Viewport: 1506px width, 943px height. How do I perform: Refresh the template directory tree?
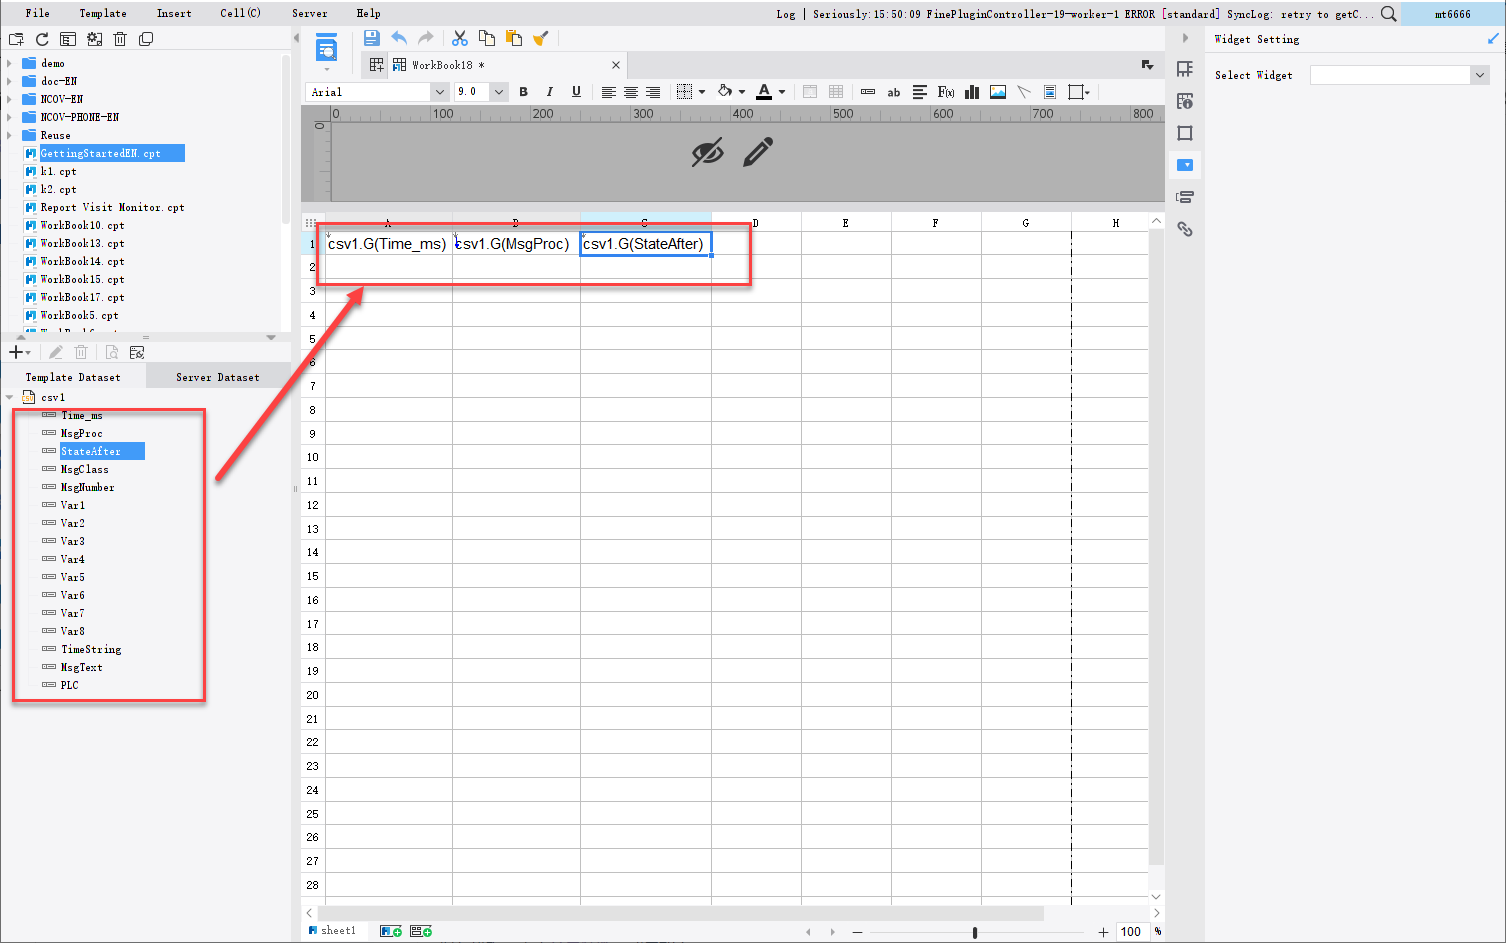click(x=42, y=39)
